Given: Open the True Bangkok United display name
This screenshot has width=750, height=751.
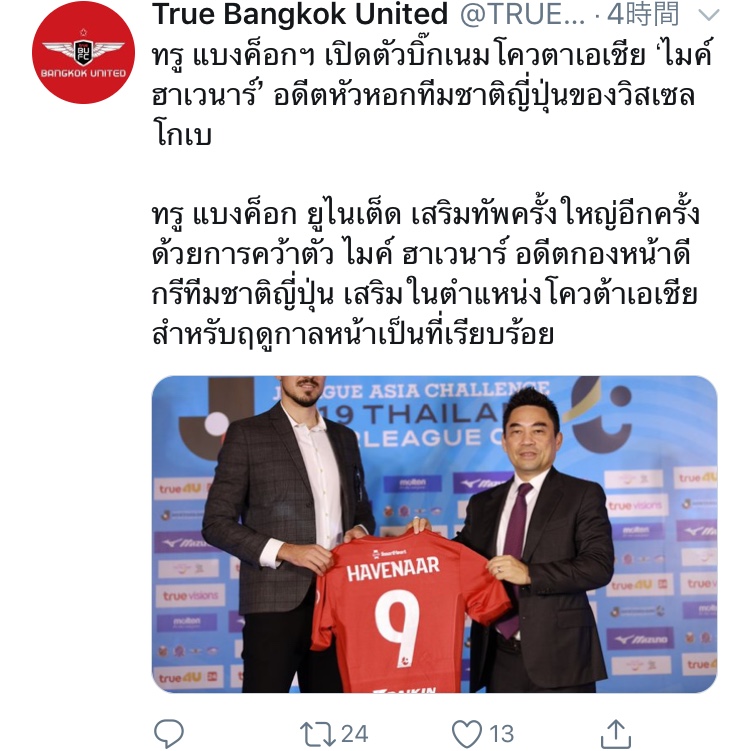Looking at the screenshot, I should point(300,14).
